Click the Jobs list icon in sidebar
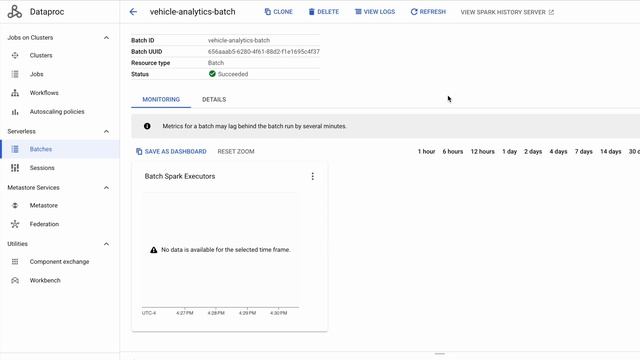Image resolution: width=640 pixels, height=360 pixels. pos(15,74)
